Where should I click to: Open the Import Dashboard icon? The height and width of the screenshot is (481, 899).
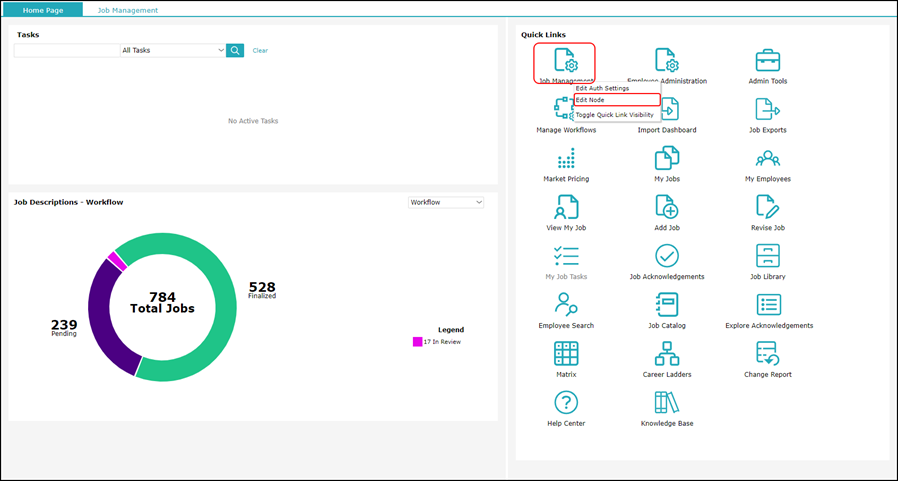[669, 109]
